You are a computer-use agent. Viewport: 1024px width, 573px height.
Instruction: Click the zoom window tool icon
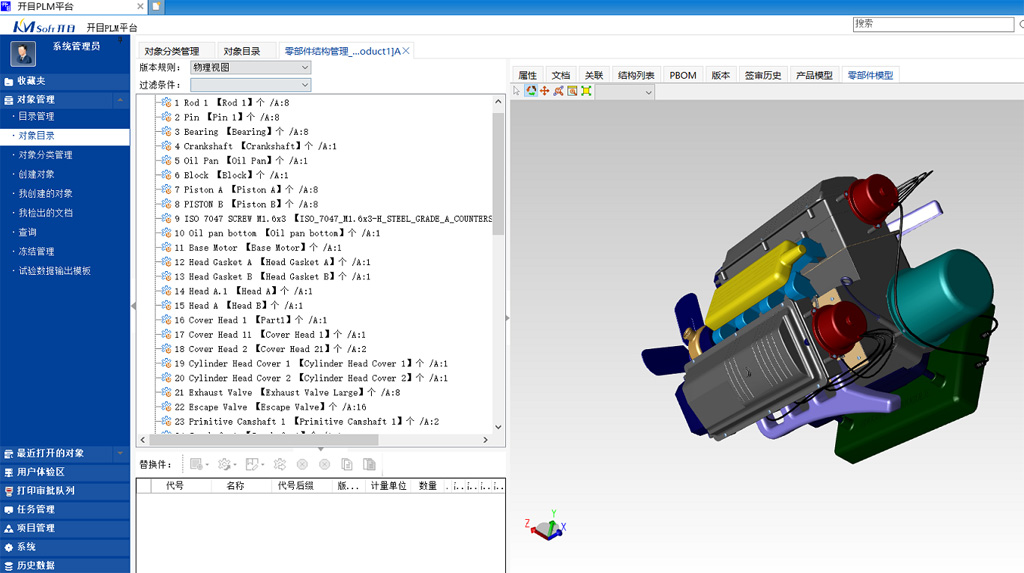coord(572,91)
